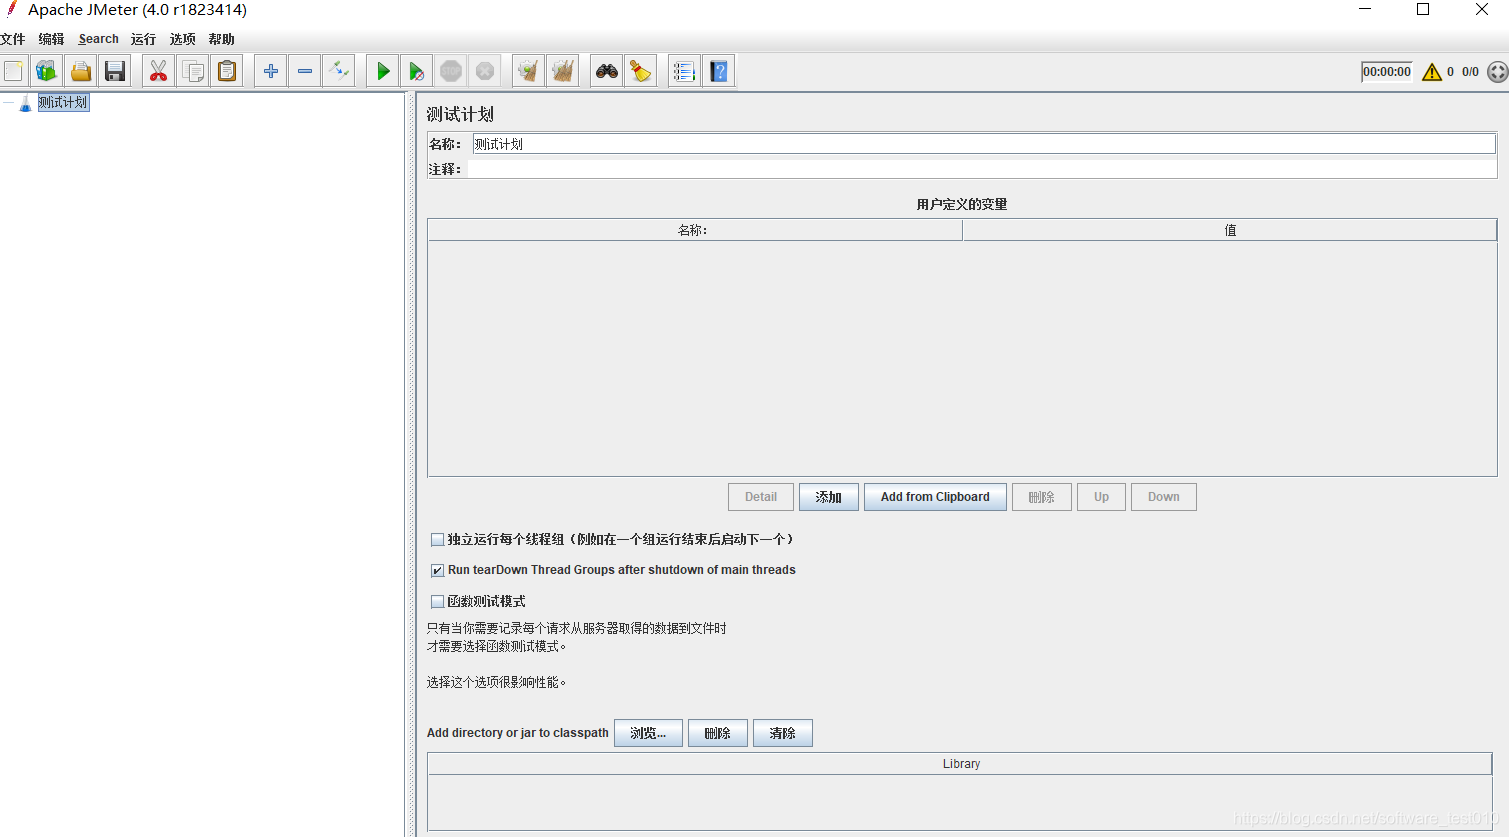
Task: Click the yellow warning triangle indicator
Action: coord(1432,72)
